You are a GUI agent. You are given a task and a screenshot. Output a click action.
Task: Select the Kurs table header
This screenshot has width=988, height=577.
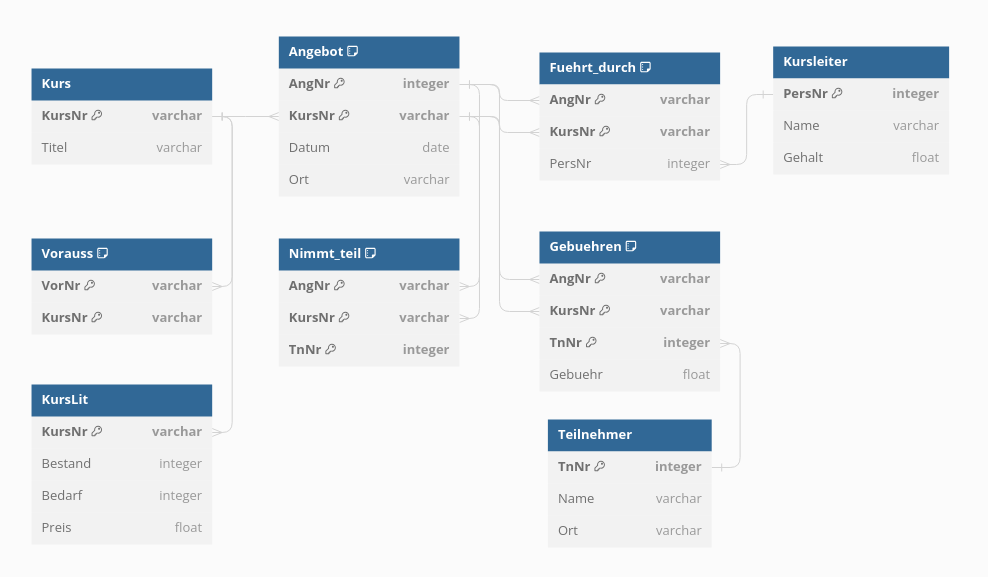click(122, 84)
